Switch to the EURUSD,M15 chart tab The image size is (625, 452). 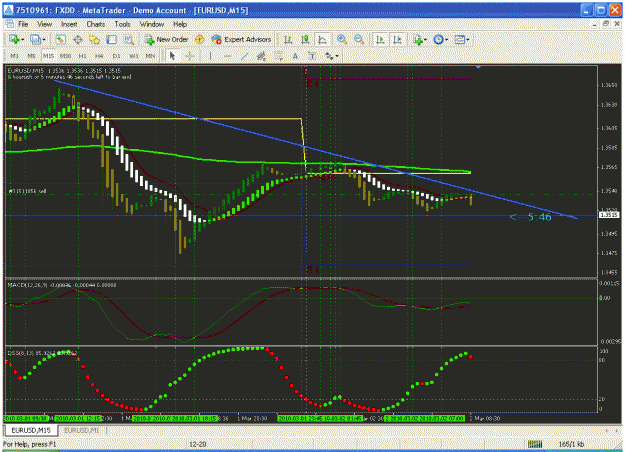(31, 430)
